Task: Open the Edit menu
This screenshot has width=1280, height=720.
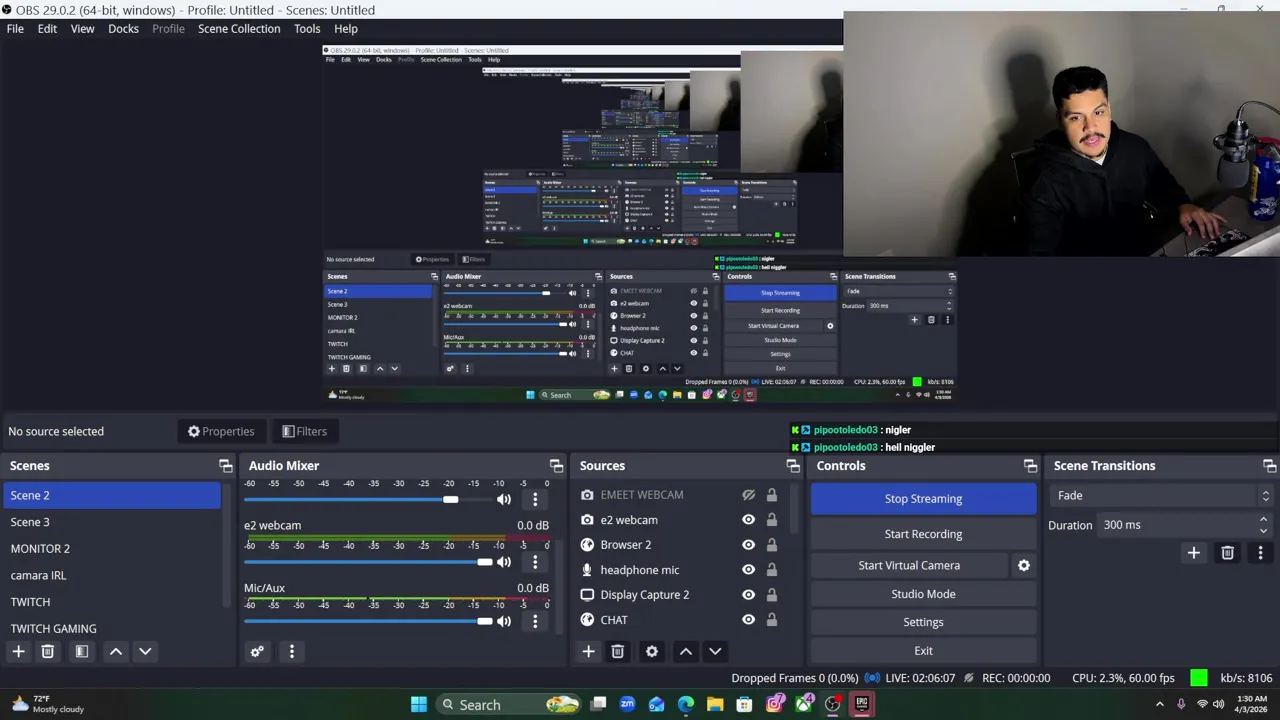Action: 47,29
